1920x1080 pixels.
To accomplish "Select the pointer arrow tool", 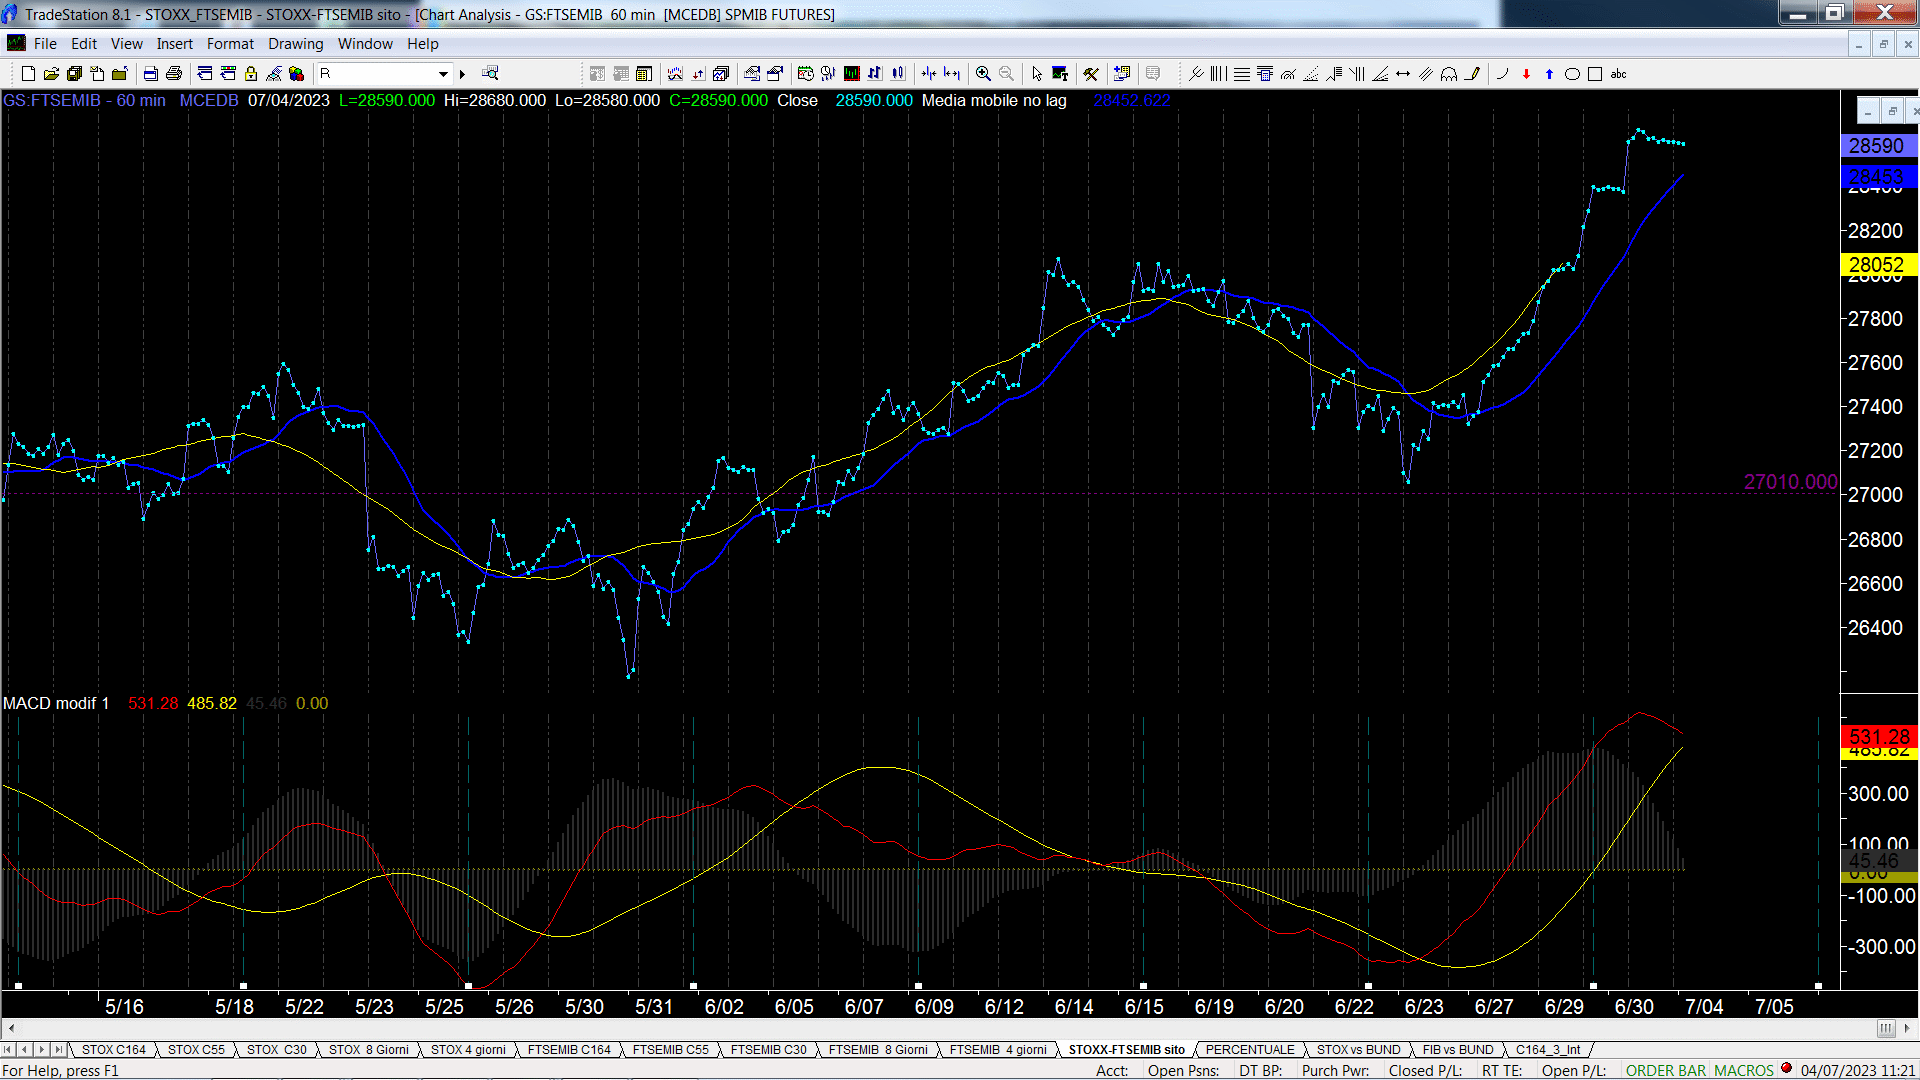I will [1037, 74].
